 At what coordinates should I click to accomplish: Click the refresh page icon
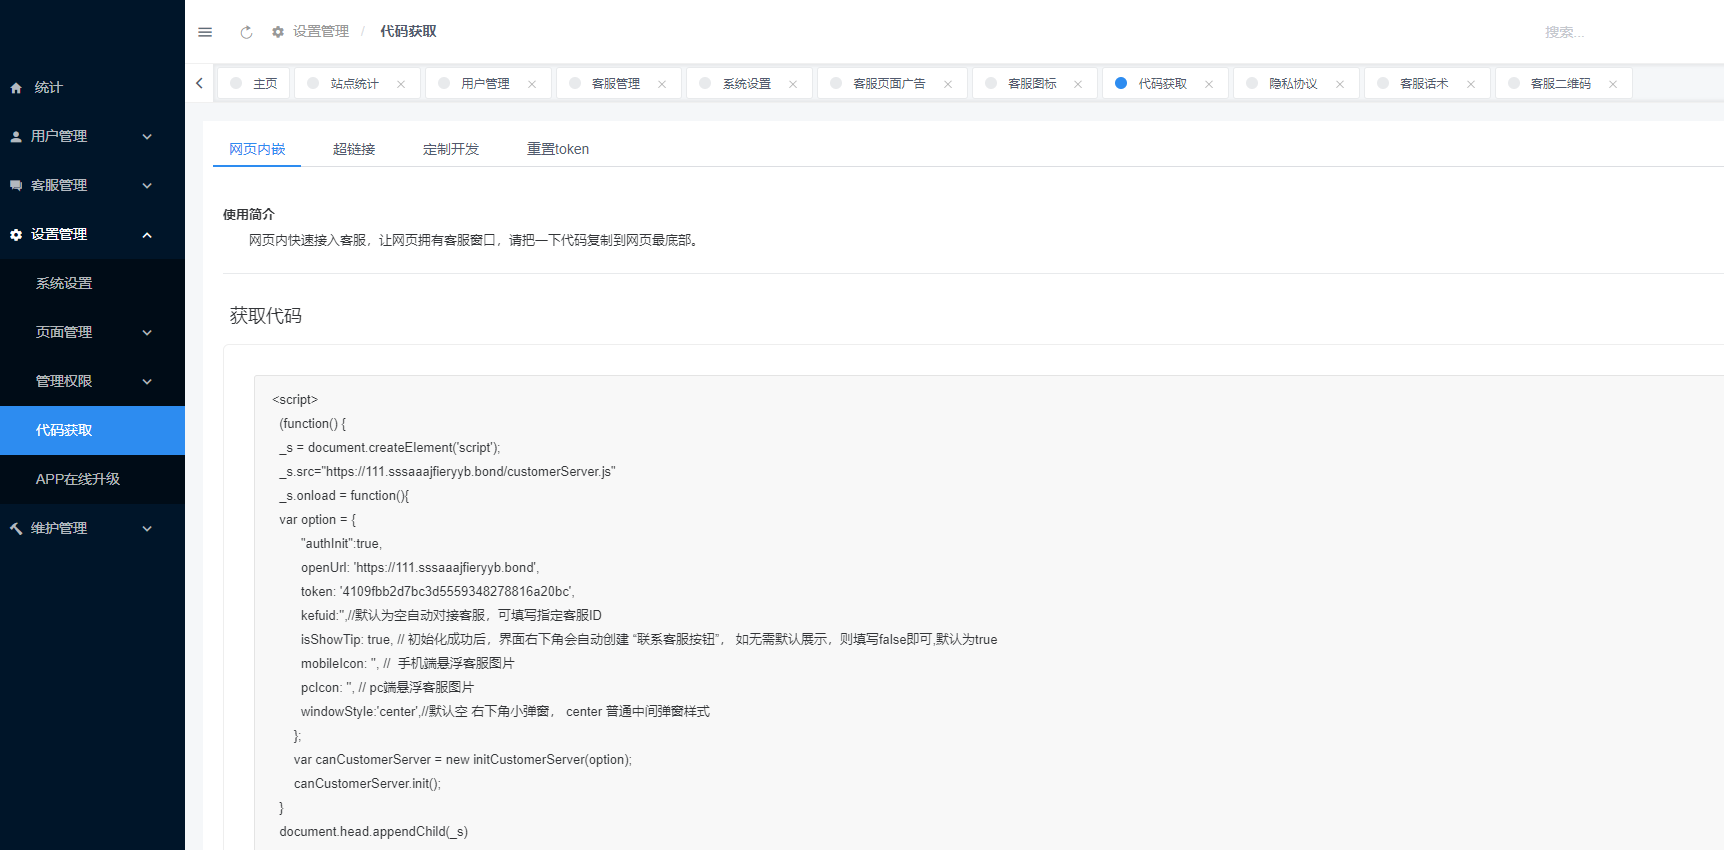point(246,32)
